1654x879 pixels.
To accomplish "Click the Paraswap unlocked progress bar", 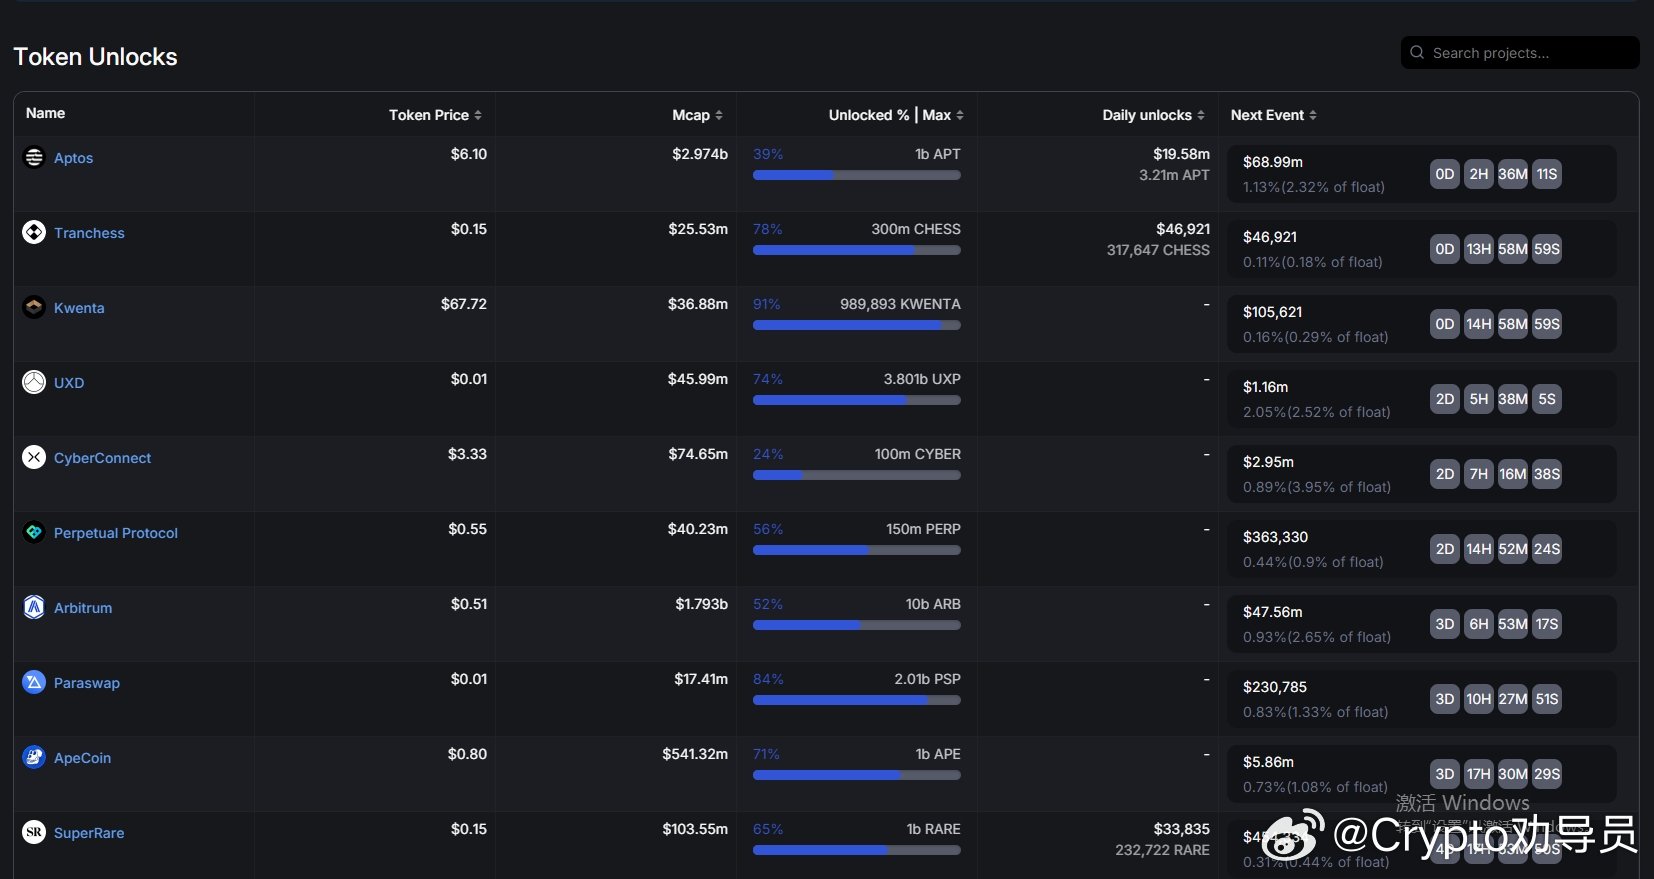I will [x=857, y=700].
